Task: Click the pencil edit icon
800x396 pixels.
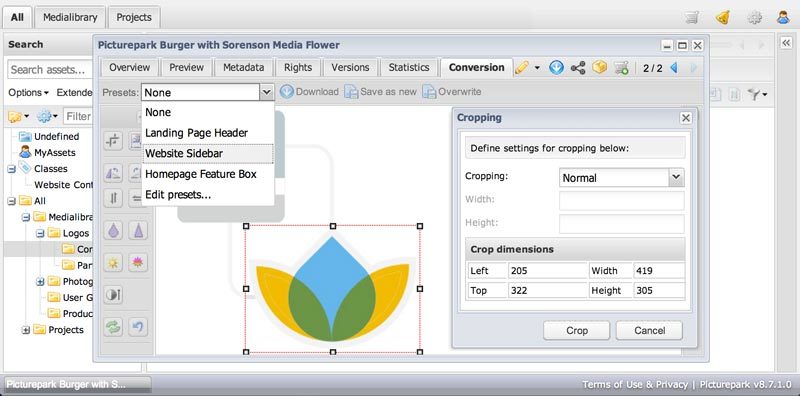Action: [x=521, y=67]
